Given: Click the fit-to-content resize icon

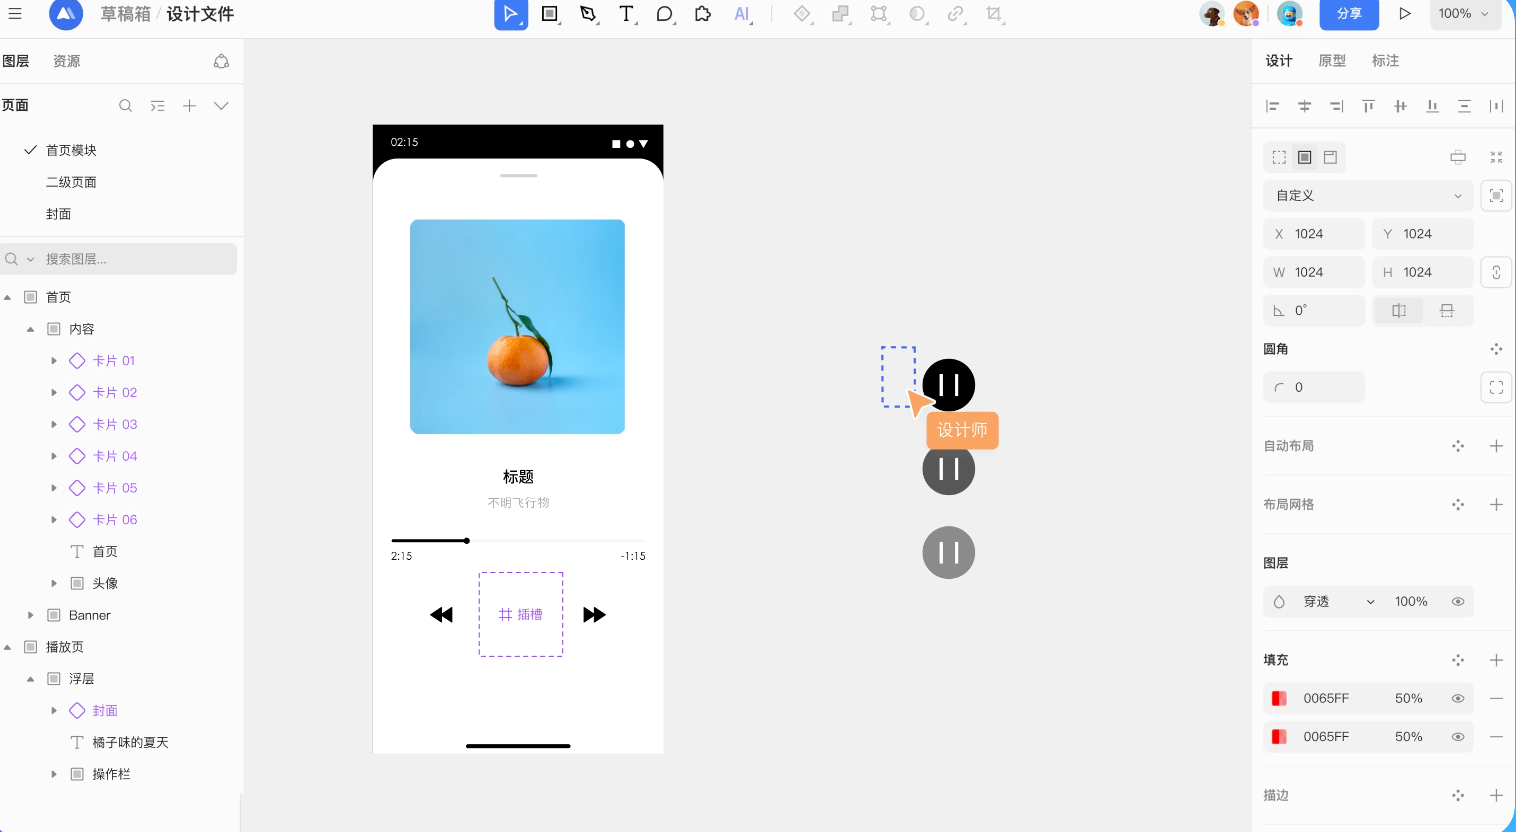Looking at the screenshot, I should point(1496,196).
